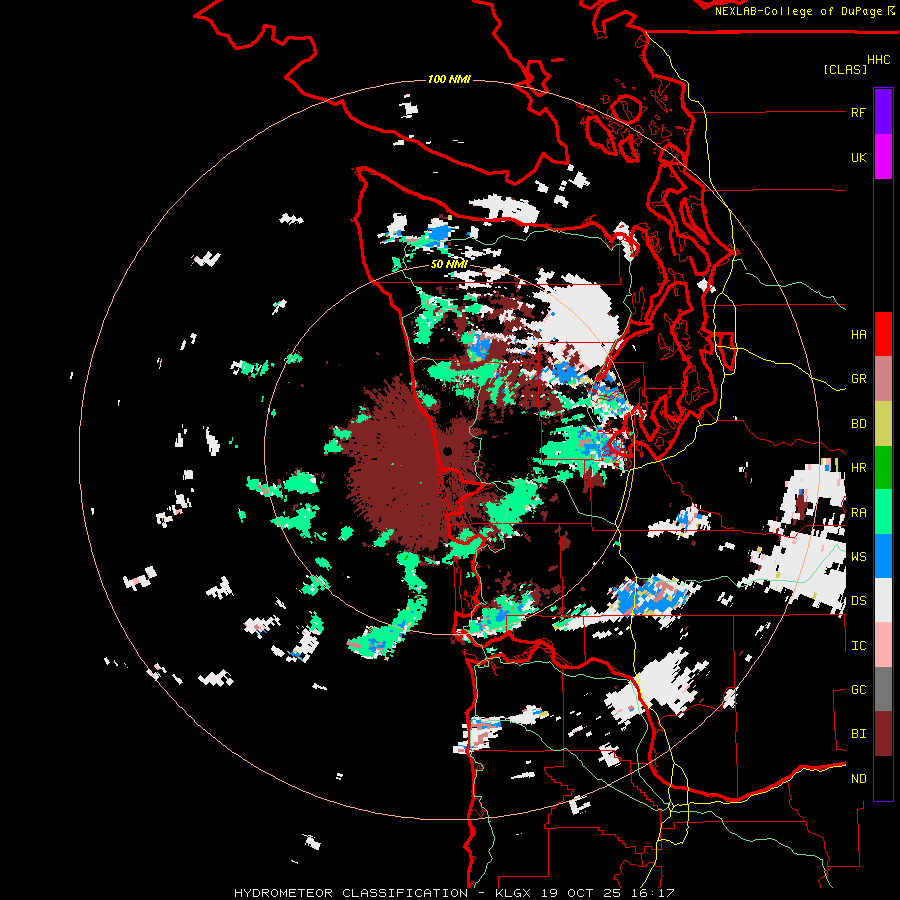
Task: Click the 100 NMI range ring label
Action: 449,79
